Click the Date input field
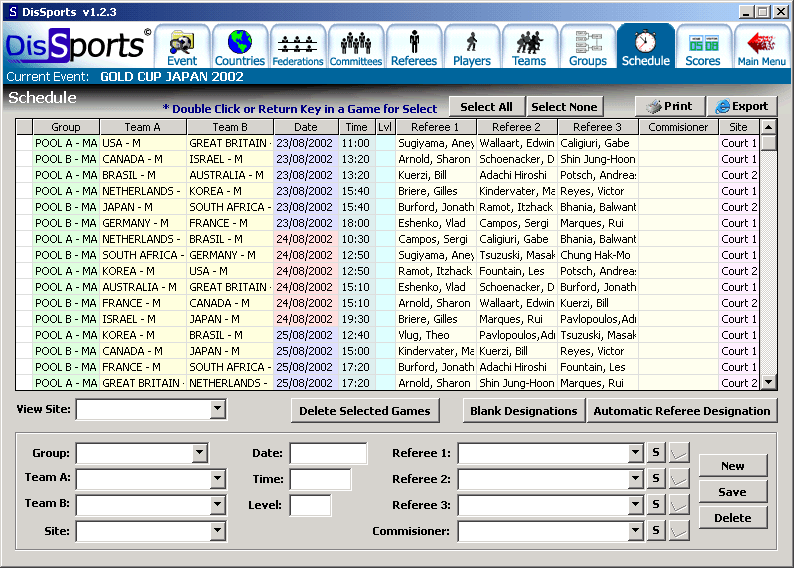794x568 pixels. [329, 453]
